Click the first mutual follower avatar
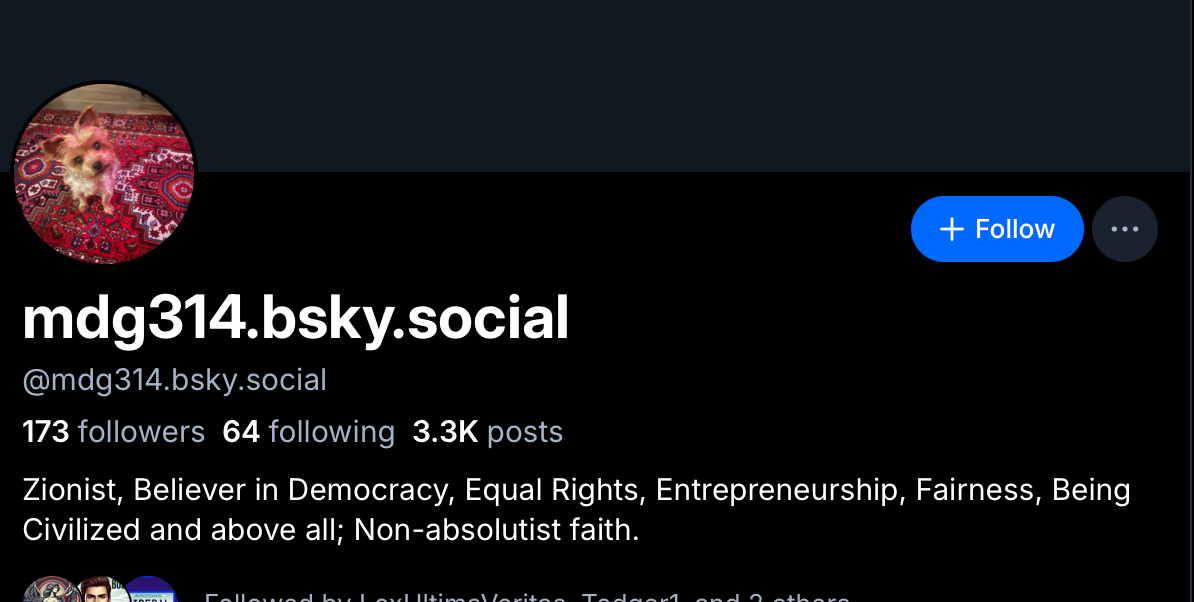This screenshot has height=602, width=1194. pos(48,593)
